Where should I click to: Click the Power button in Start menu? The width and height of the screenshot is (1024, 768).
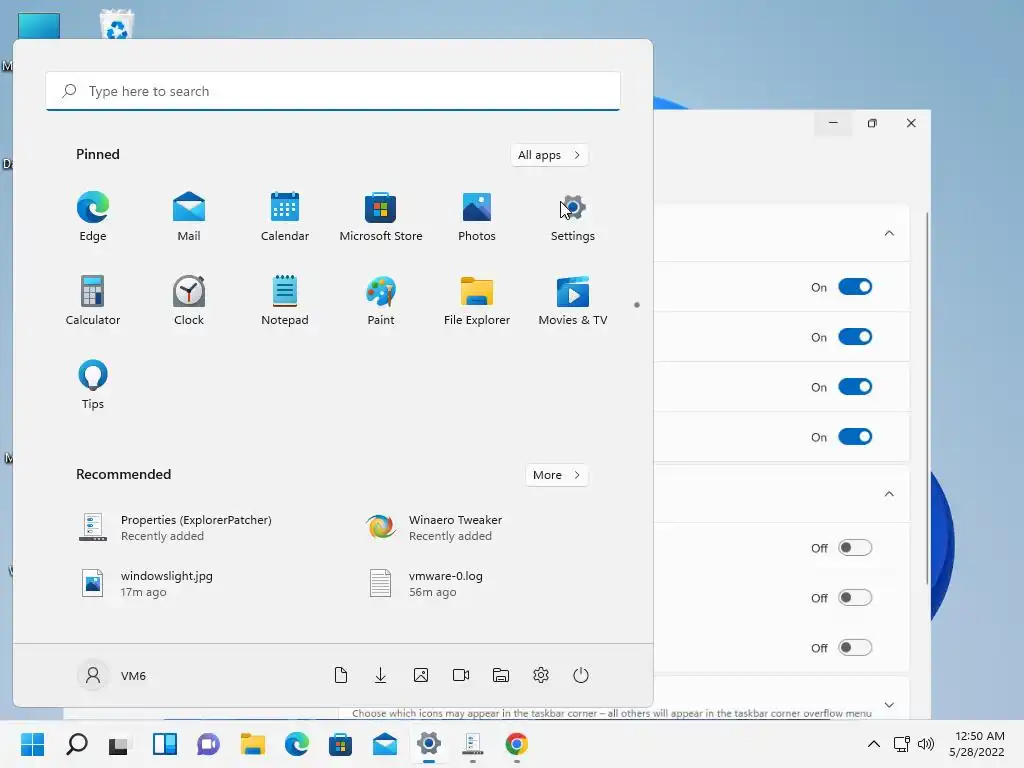[x=581, y=675]
